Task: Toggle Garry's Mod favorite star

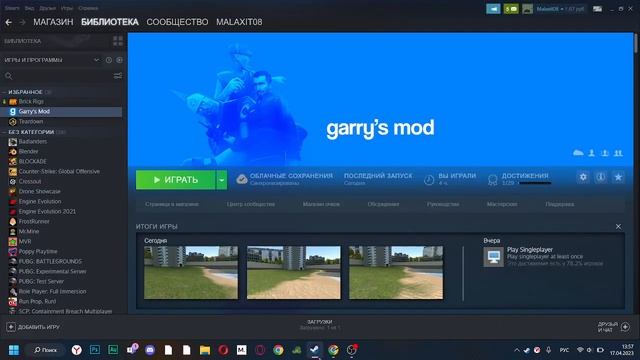Action: point(618,177)
